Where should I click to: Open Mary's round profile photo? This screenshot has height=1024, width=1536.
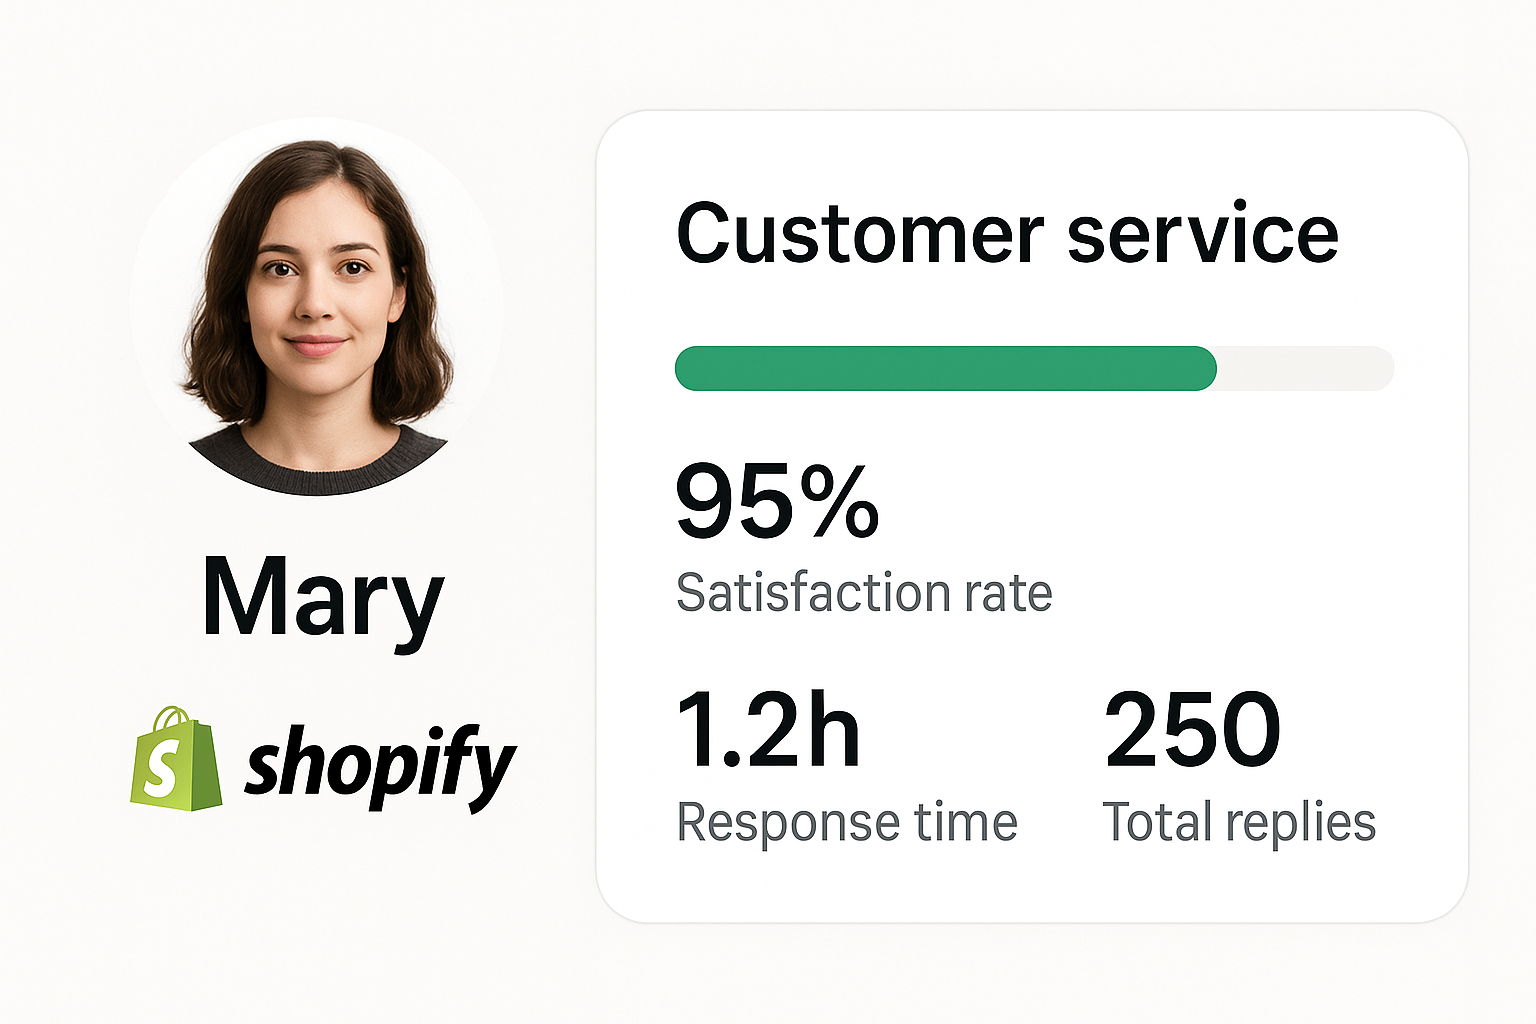[316, 306]
